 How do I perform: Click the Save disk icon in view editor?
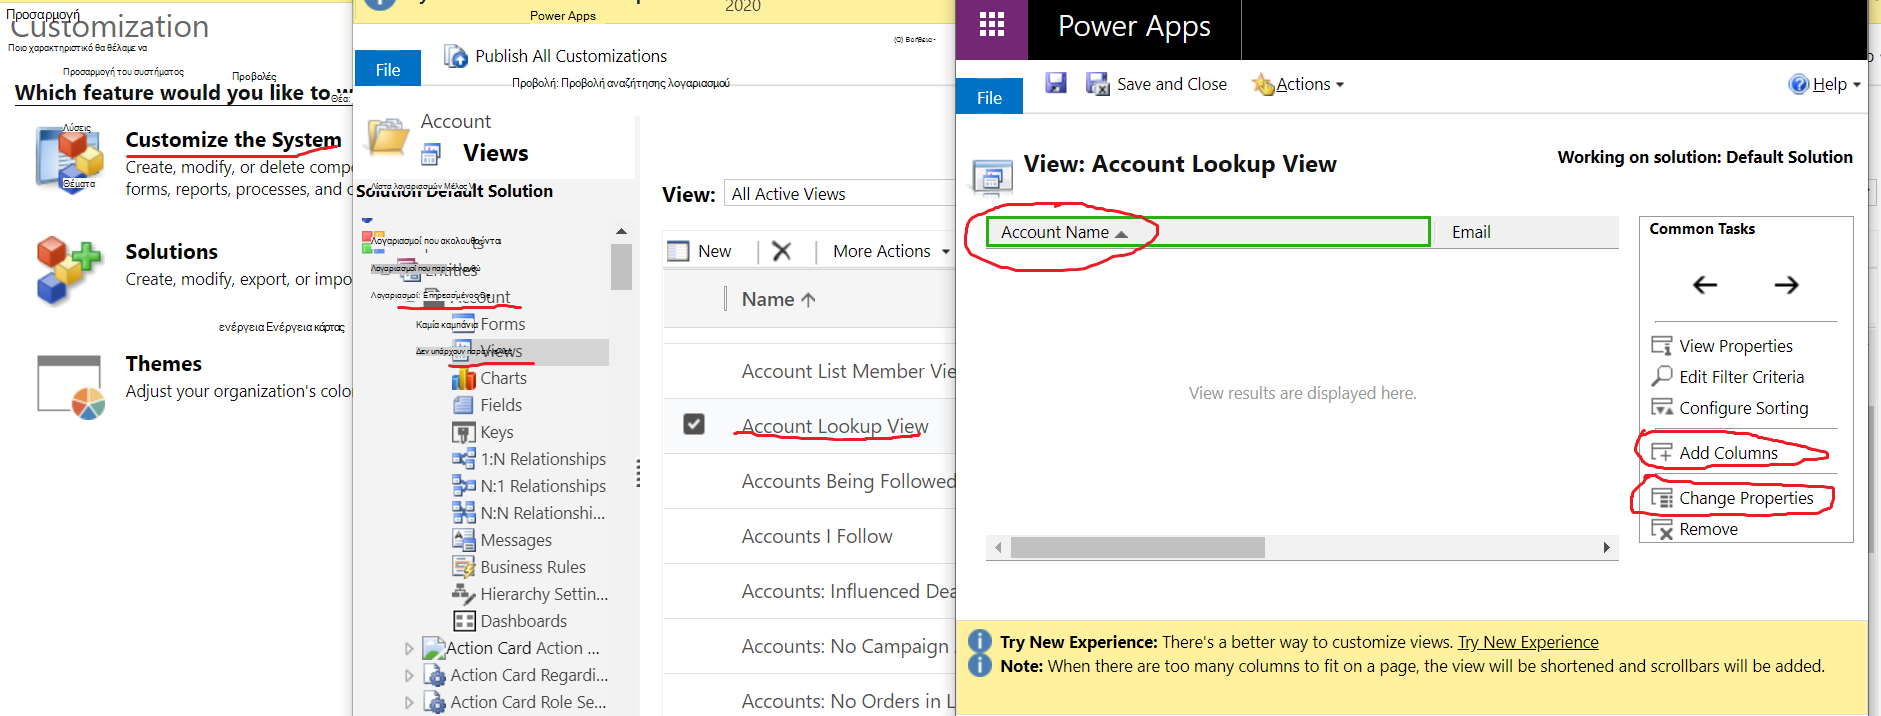tap(1056, 83)
